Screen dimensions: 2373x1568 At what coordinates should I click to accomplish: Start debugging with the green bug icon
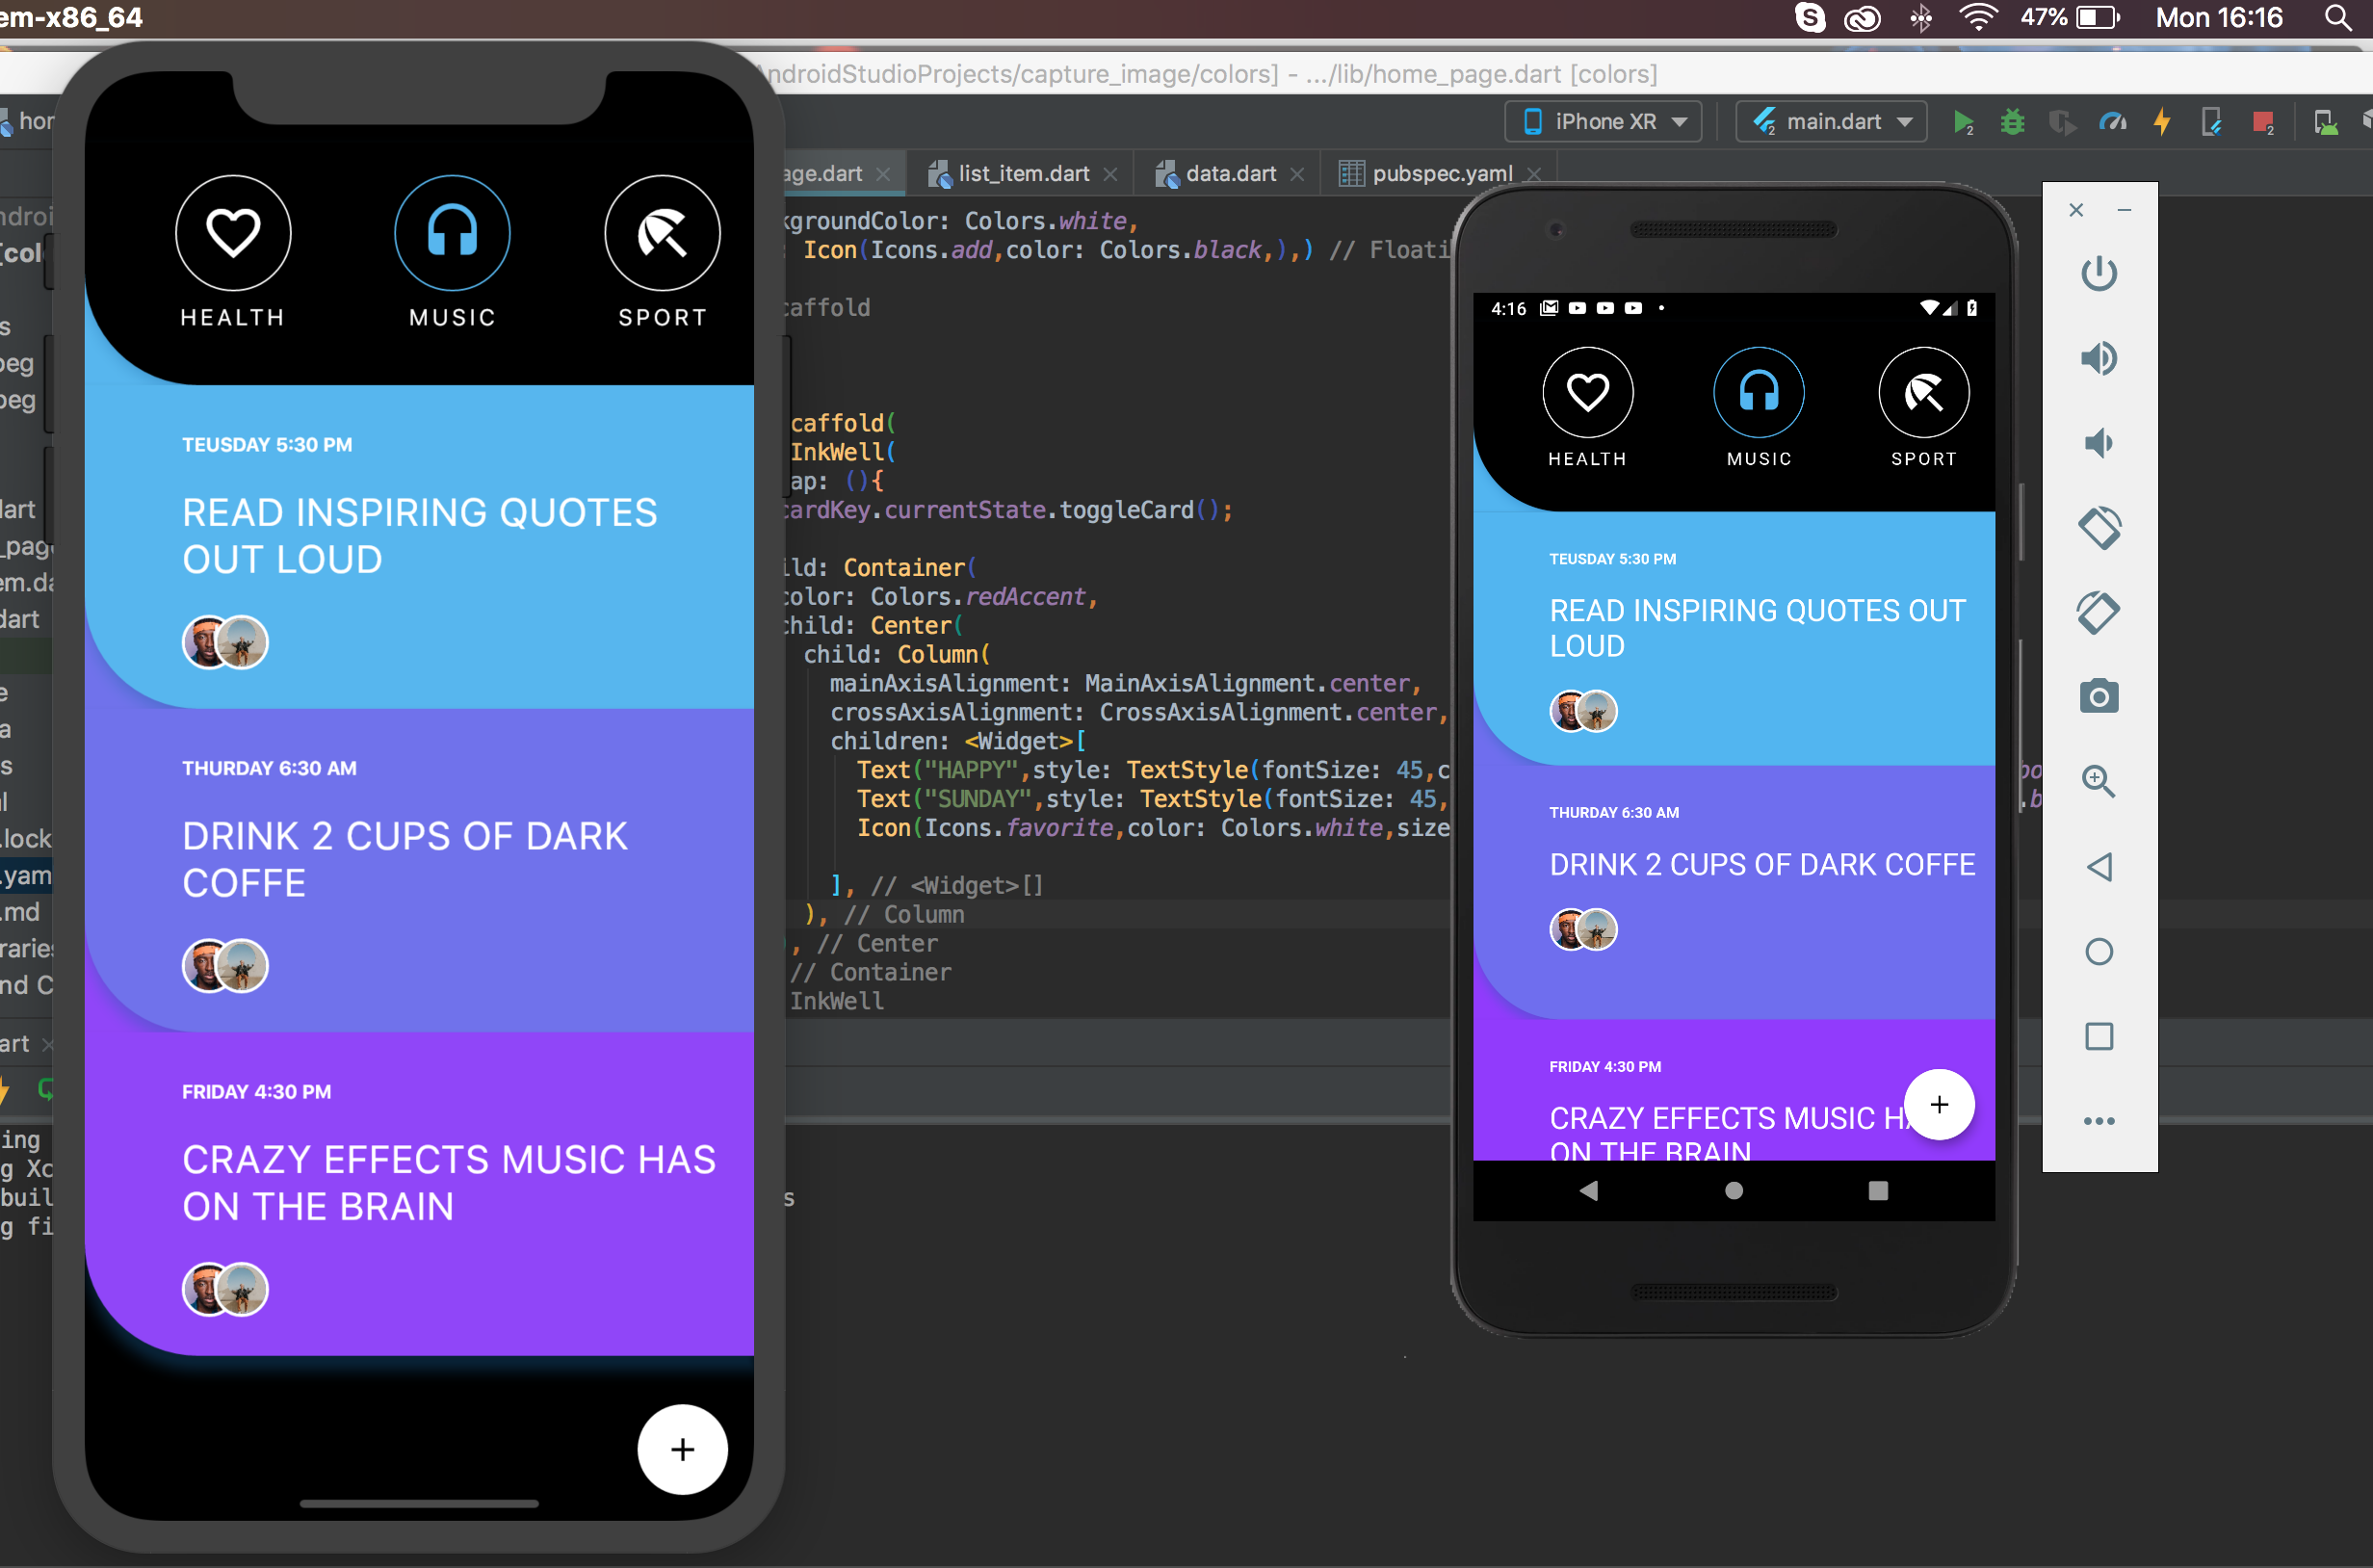point(2012,122)
